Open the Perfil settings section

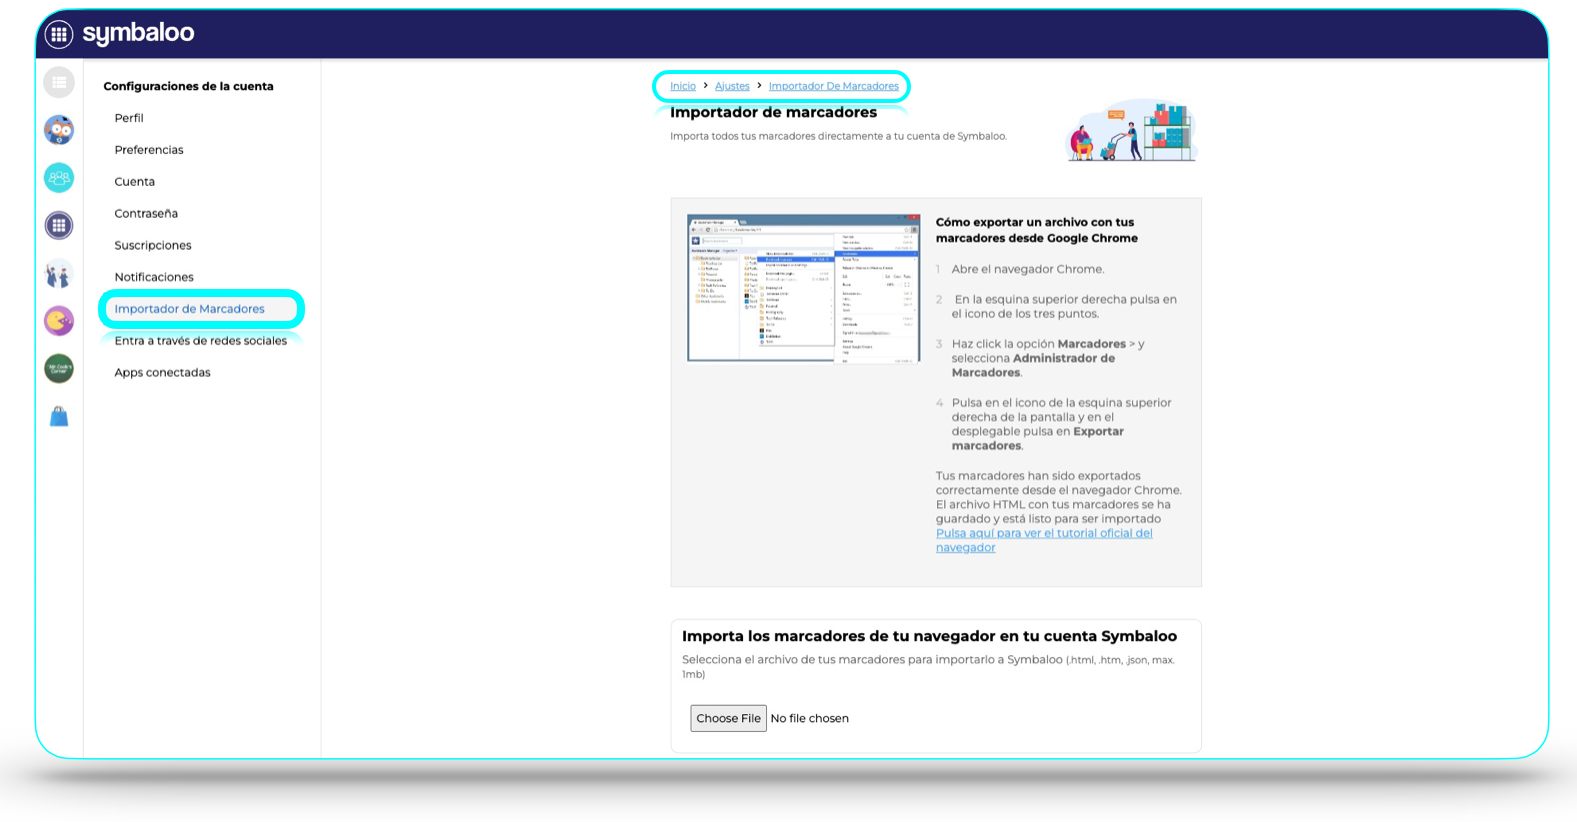pos(129,118)
